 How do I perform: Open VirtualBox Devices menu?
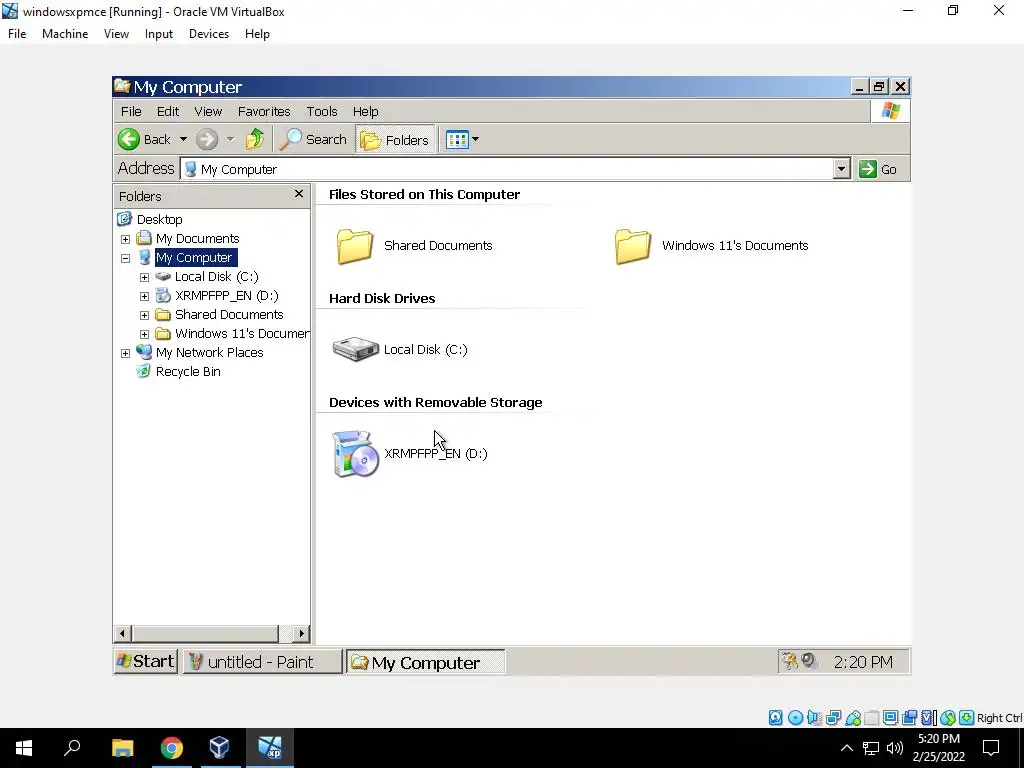(x=209, y=34)
